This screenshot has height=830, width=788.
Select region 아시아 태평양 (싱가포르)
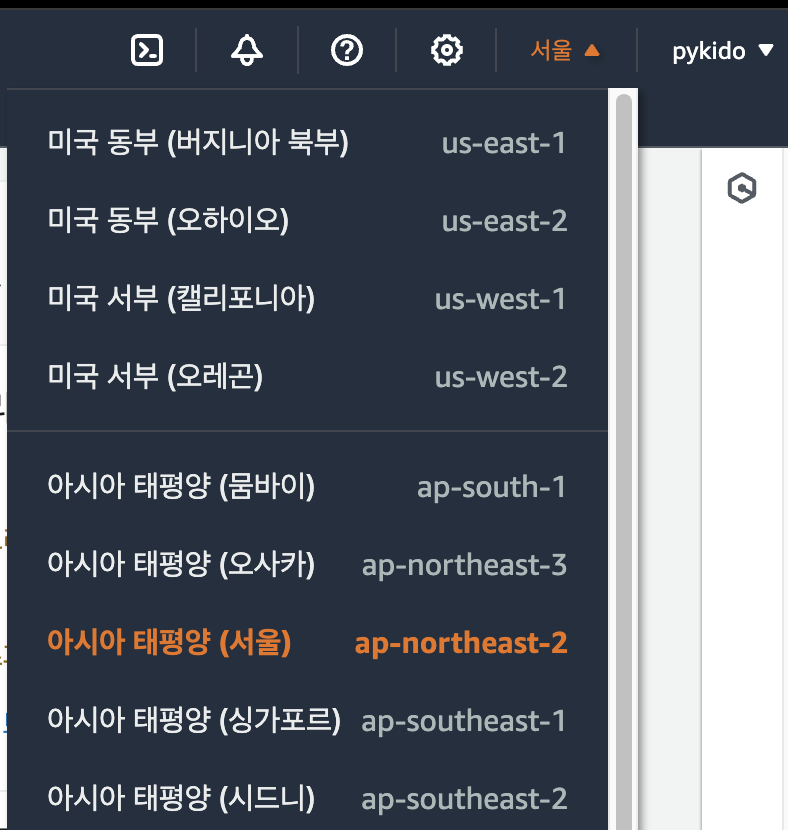tap(307, 720)
